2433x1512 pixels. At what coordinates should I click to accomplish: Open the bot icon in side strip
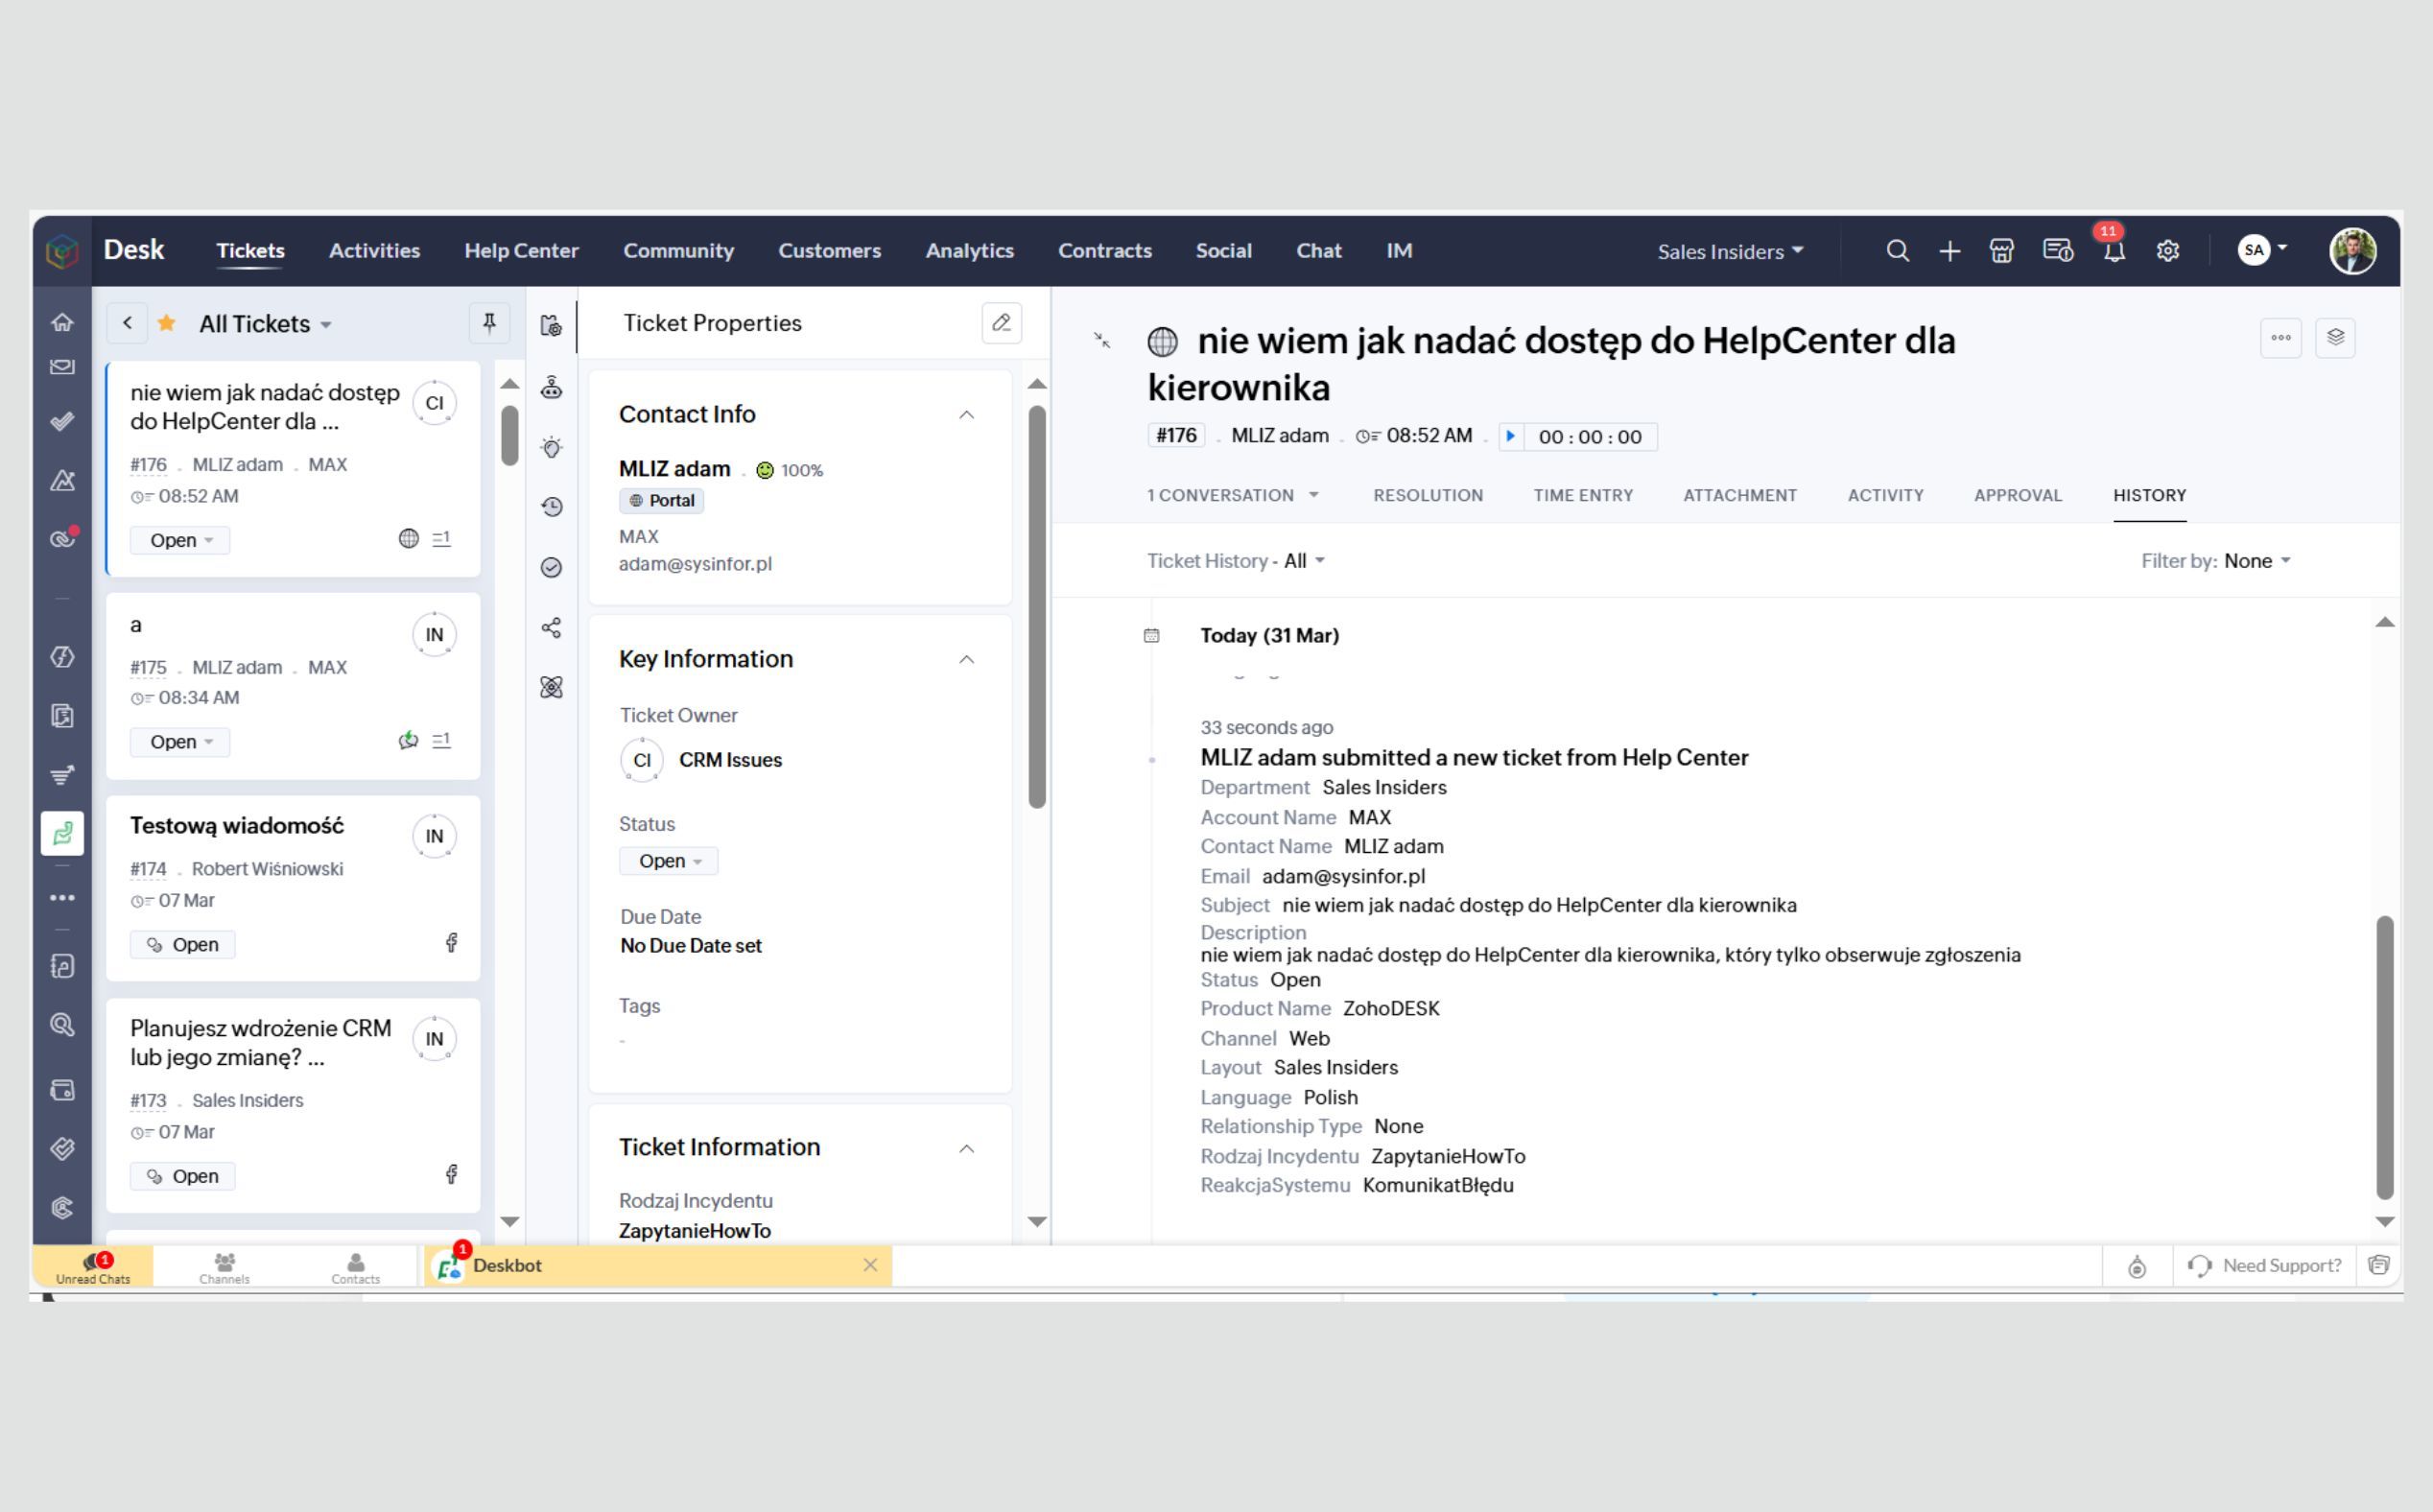[x=551, y=388]
